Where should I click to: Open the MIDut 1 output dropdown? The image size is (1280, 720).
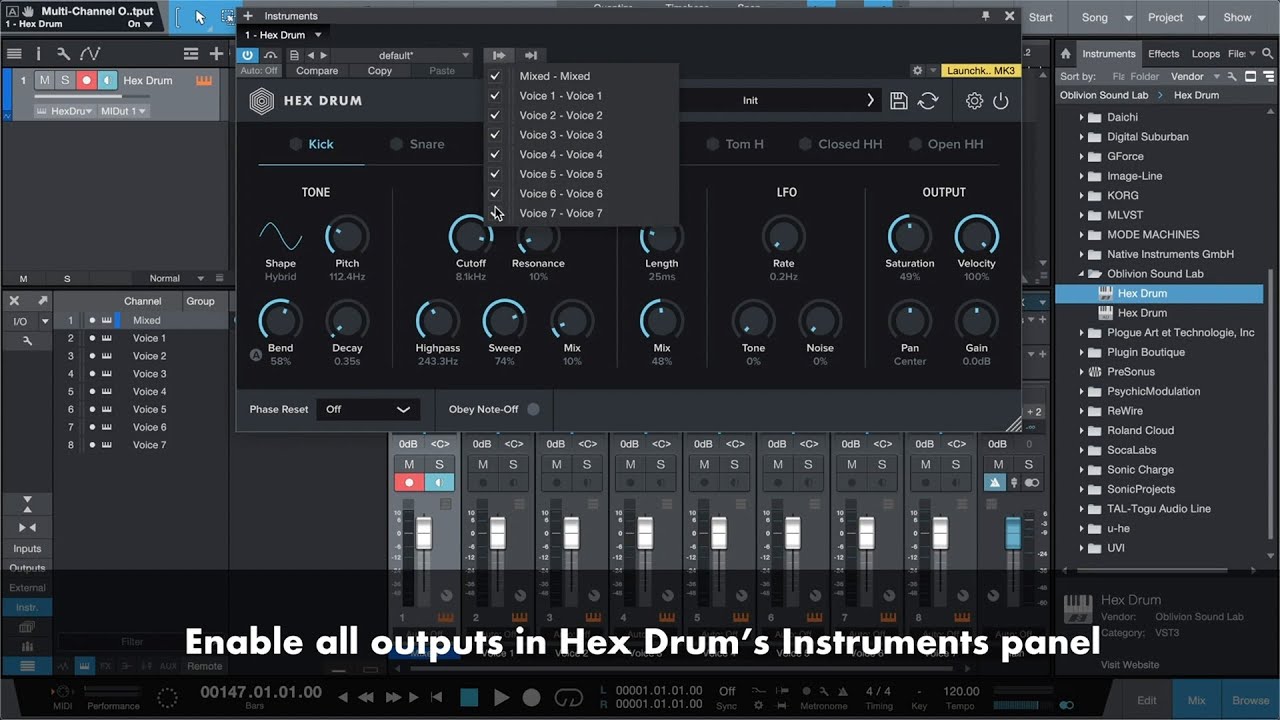124,111
